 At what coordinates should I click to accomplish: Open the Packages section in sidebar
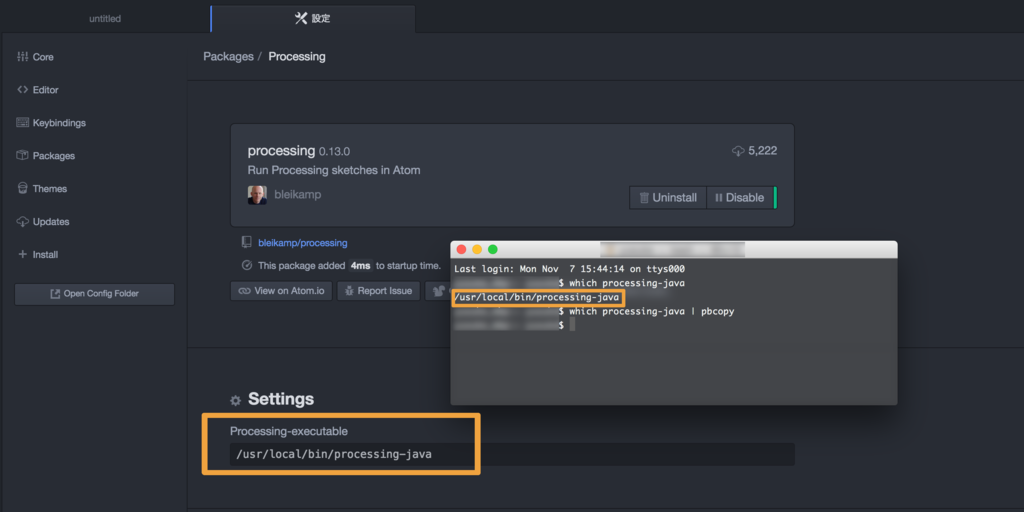coord(54,155)
